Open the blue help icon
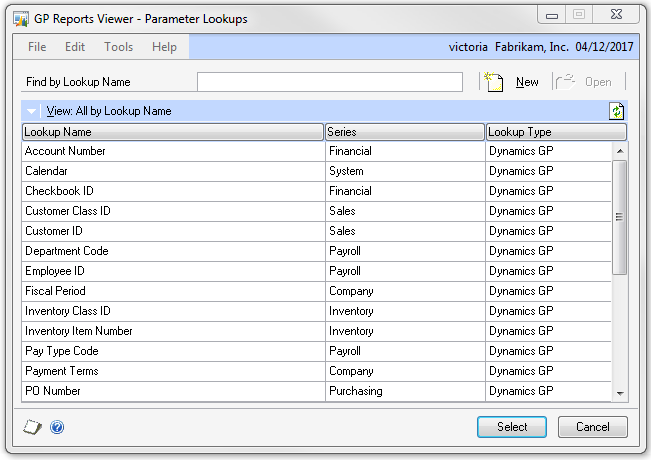The width and height of the screenshot is (651, 460). [57, 427]
